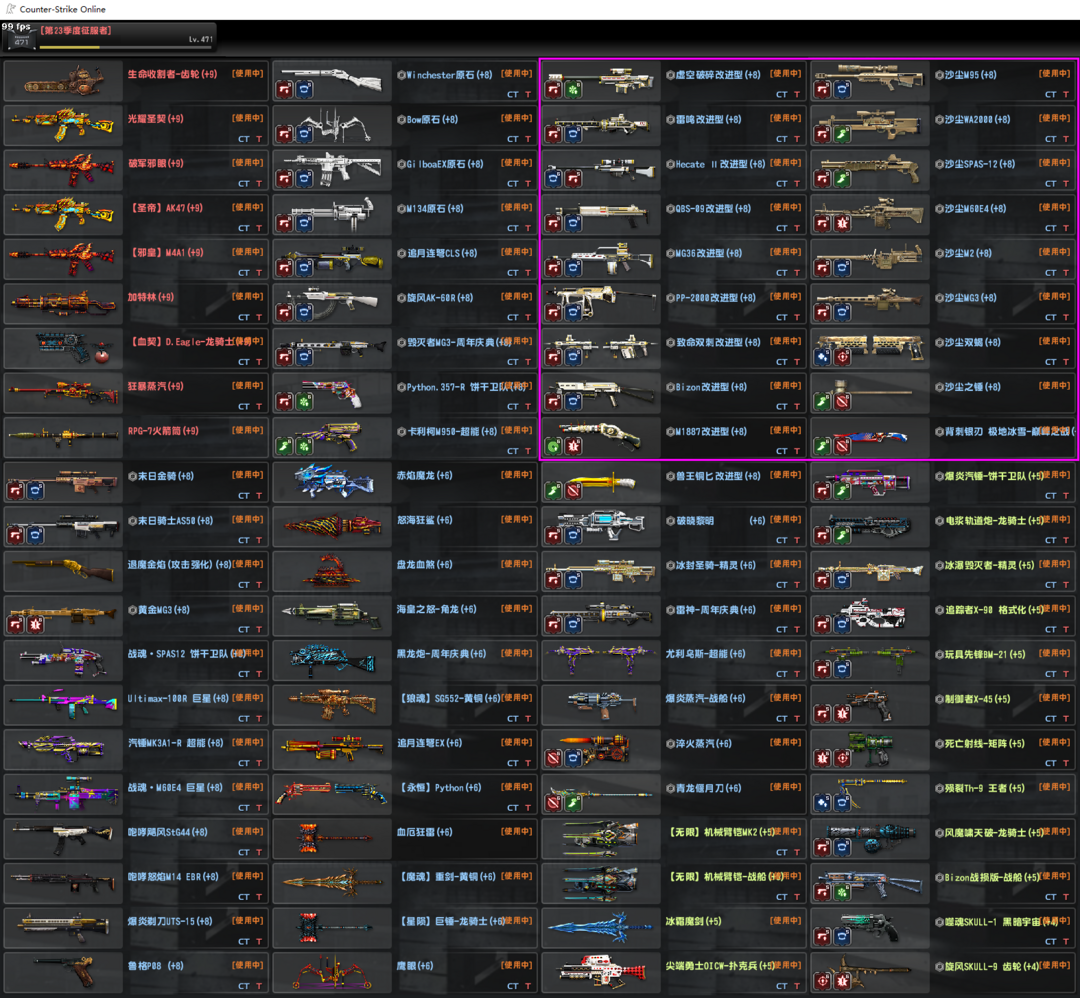Click green boot icon on 沙尘WA2000
This screenshot has width=1080, height=998.
842,135
